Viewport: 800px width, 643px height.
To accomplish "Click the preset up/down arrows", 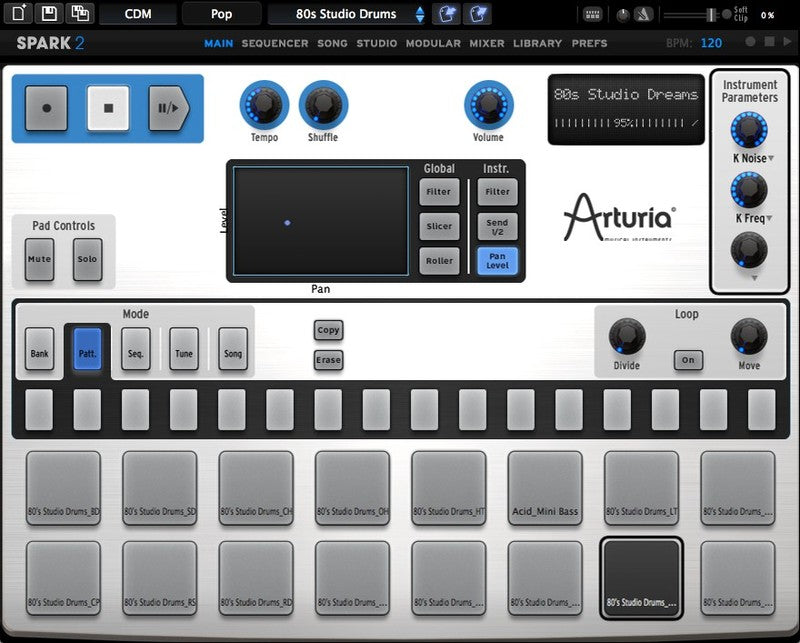I will (x=419, y=14).
